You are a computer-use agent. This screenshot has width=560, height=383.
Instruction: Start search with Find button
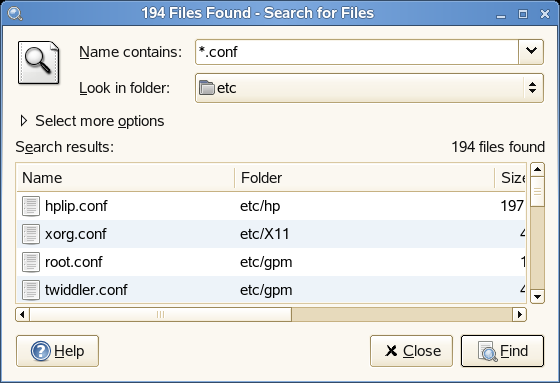(502, 351)
